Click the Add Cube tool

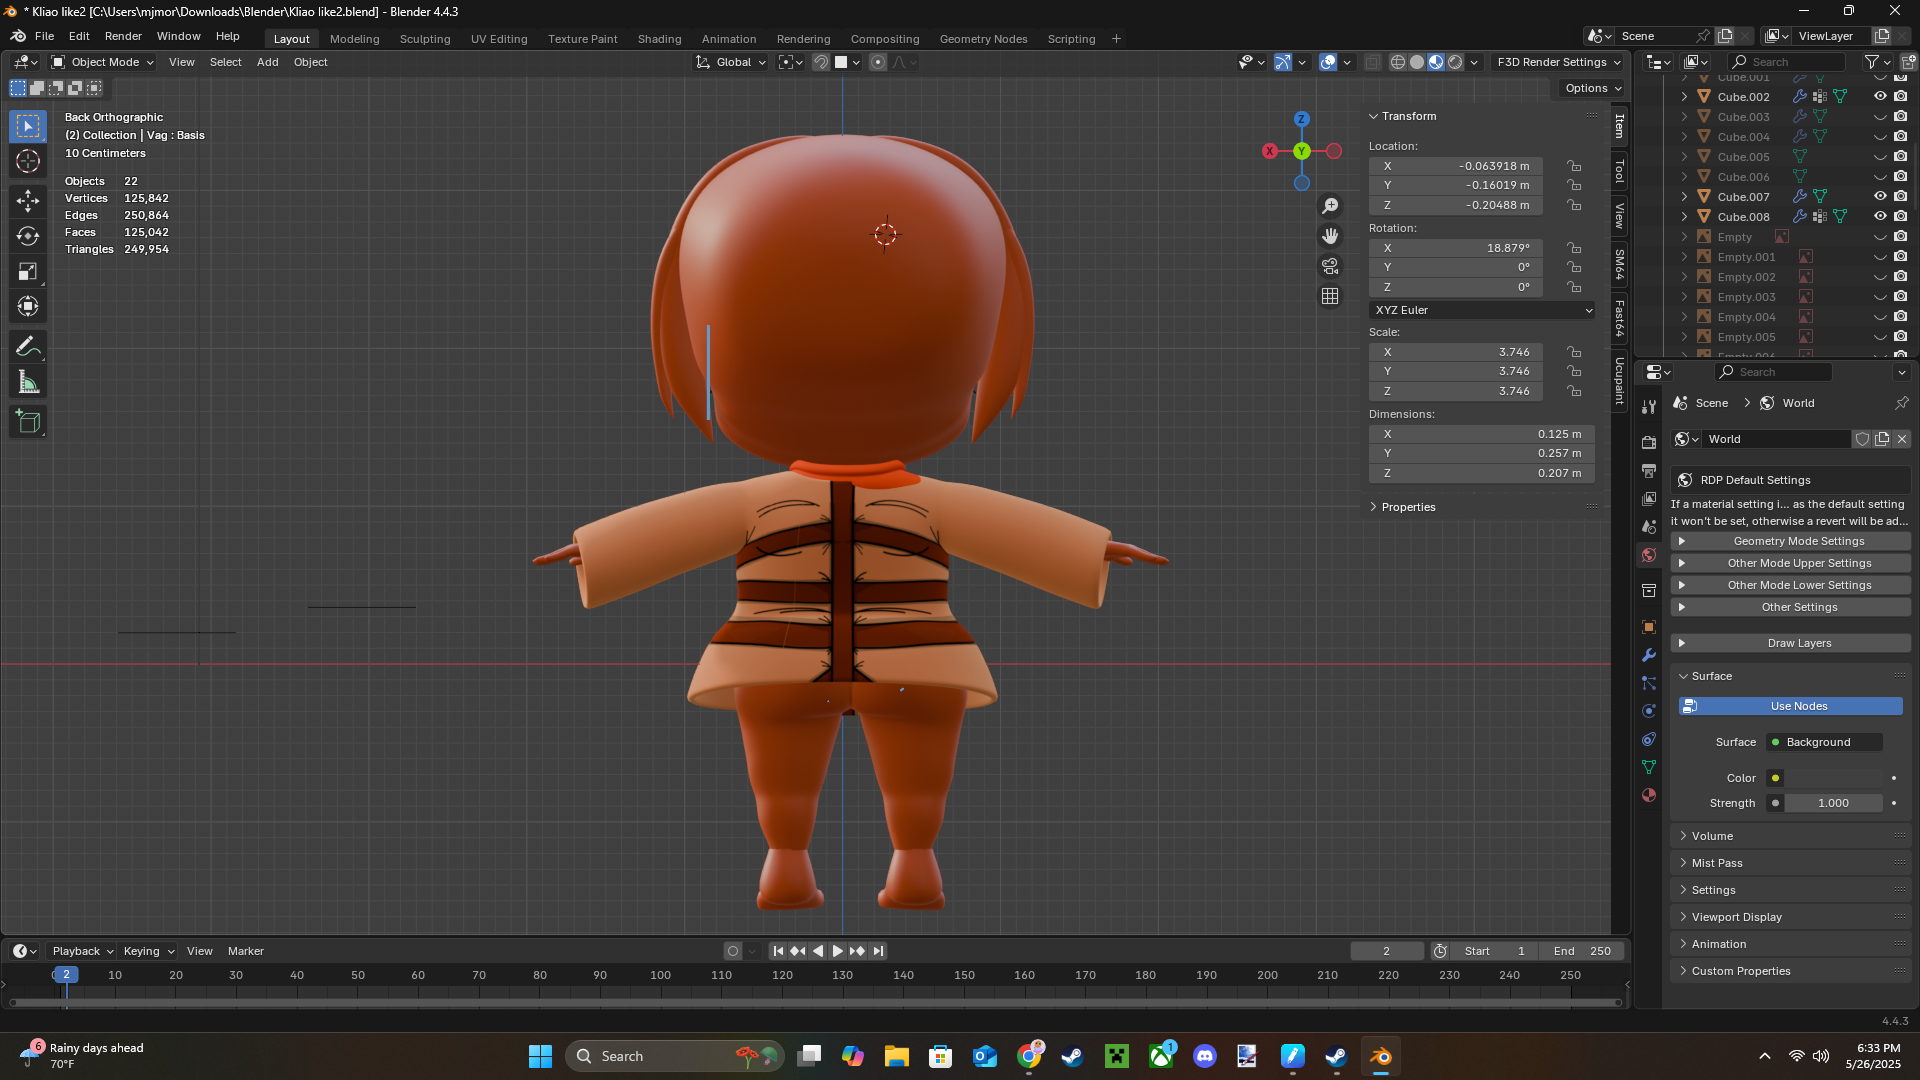(x=28, y=422)
